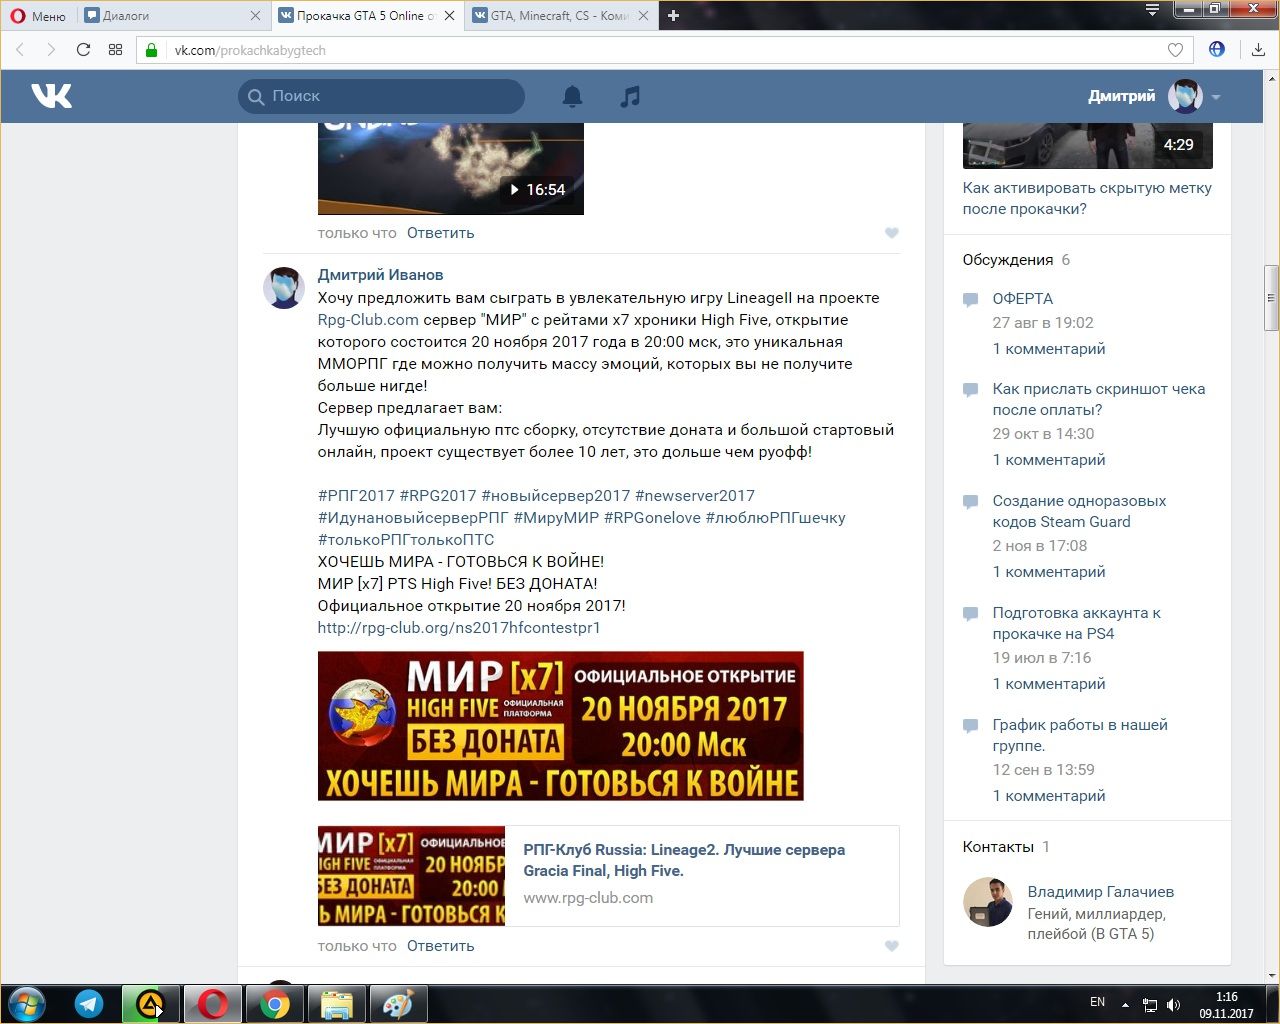Open the volume tray icon
Screen dimensions: 1280x1024
1173,1004
